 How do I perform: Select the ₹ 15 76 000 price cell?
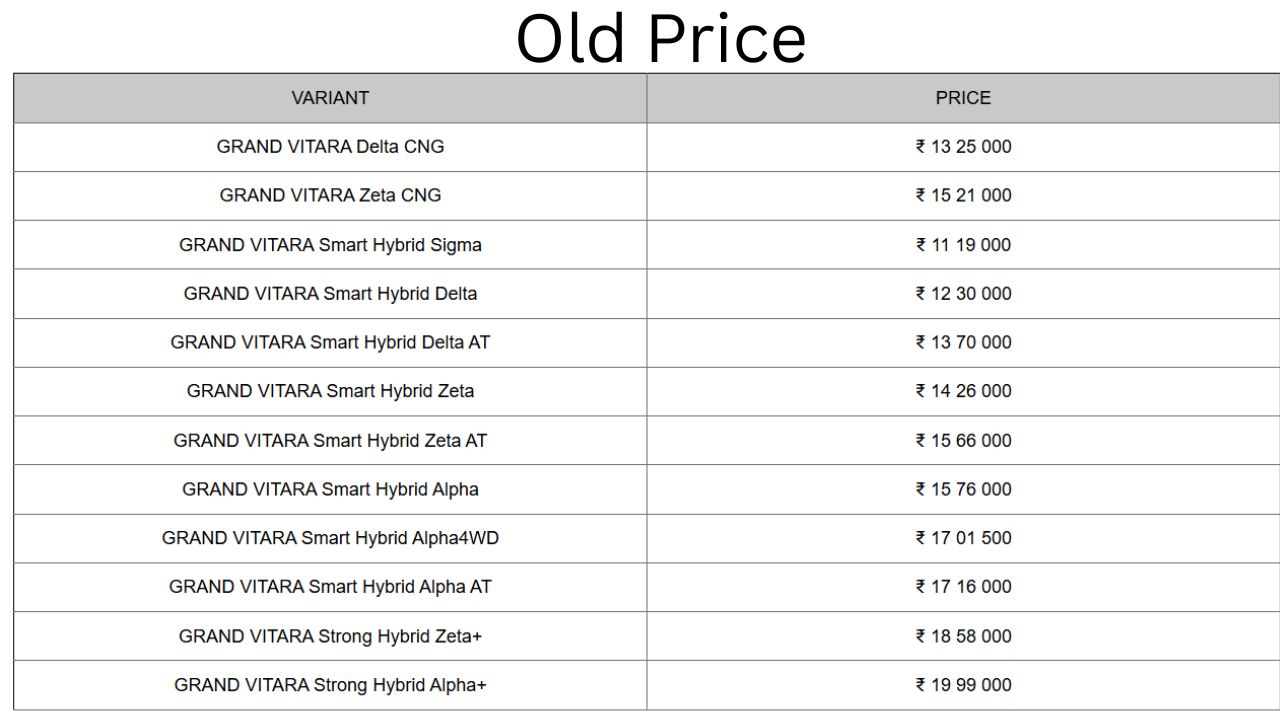[963, 490]
